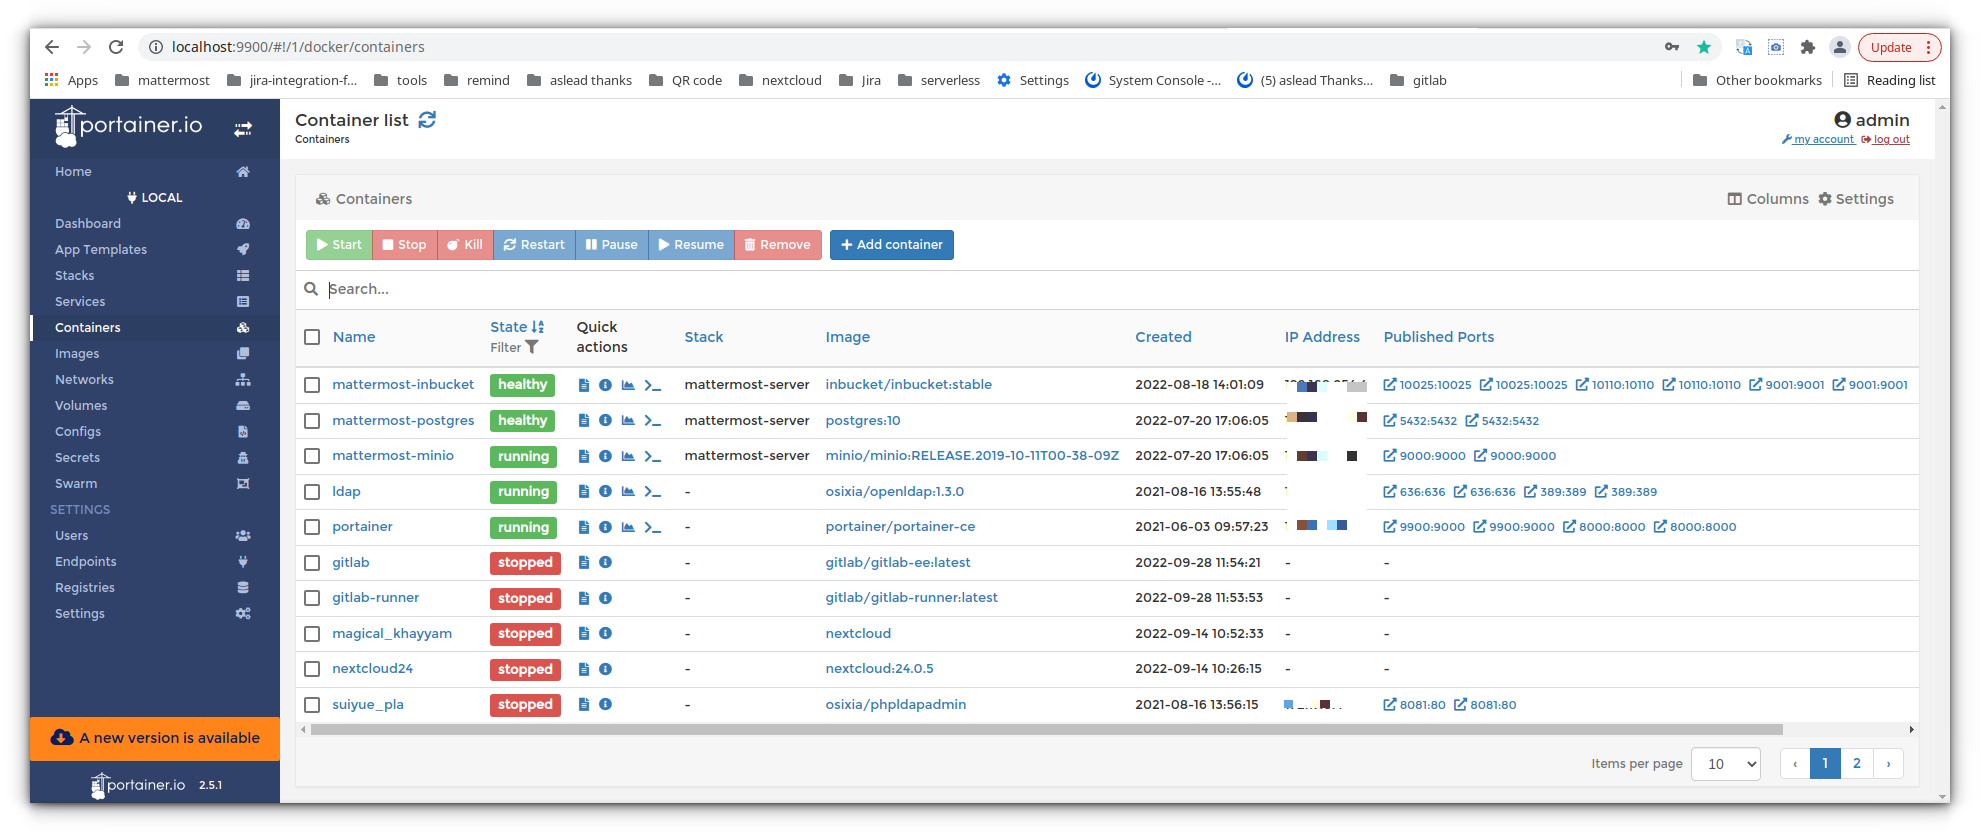Viewport: 1980px width, 835px height.
Task: Check the mattermost-minio row checkbox
Action: click(x=312, y=456)
